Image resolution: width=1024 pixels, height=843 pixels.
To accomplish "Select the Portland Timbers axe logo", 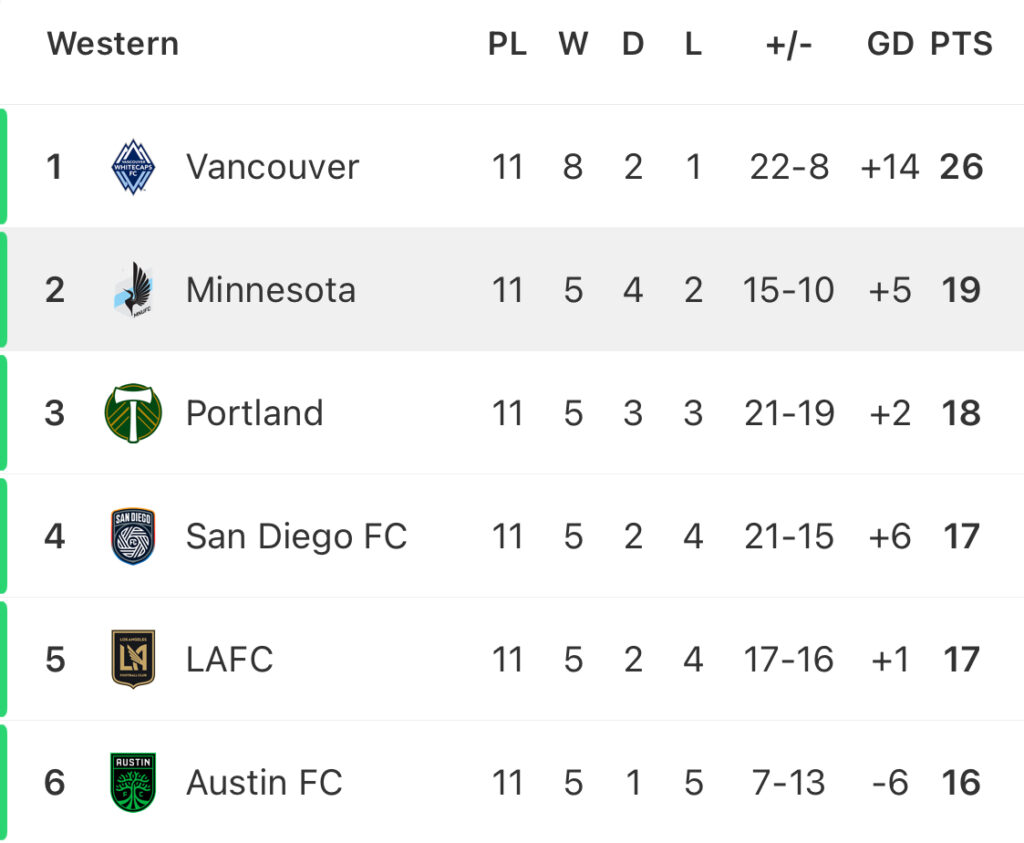I will click(x=133, y=413).
